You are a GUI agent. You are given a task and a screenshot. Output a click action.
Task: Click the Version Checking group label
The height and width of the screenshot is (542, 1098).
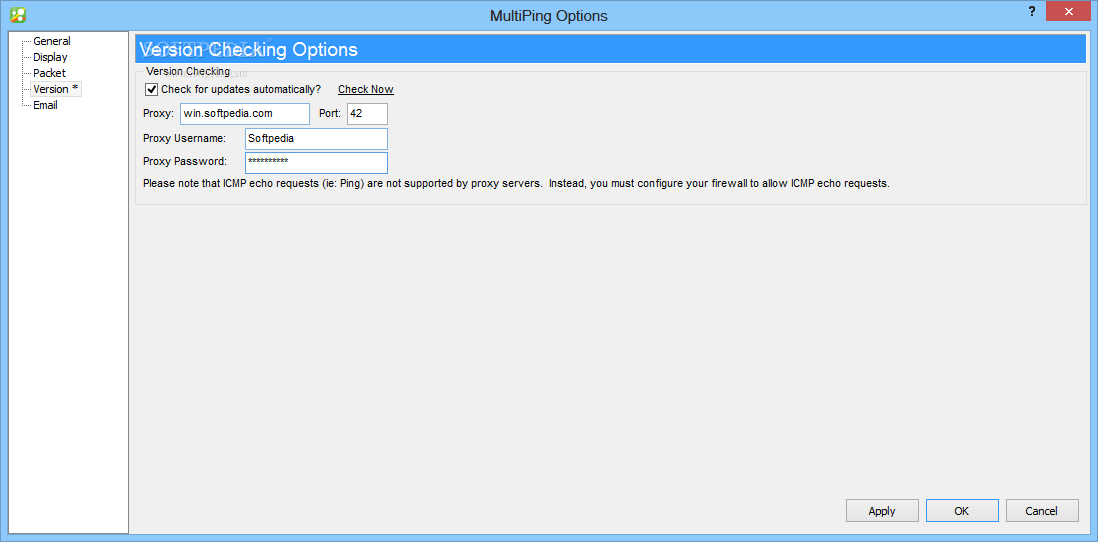point(188,71)
